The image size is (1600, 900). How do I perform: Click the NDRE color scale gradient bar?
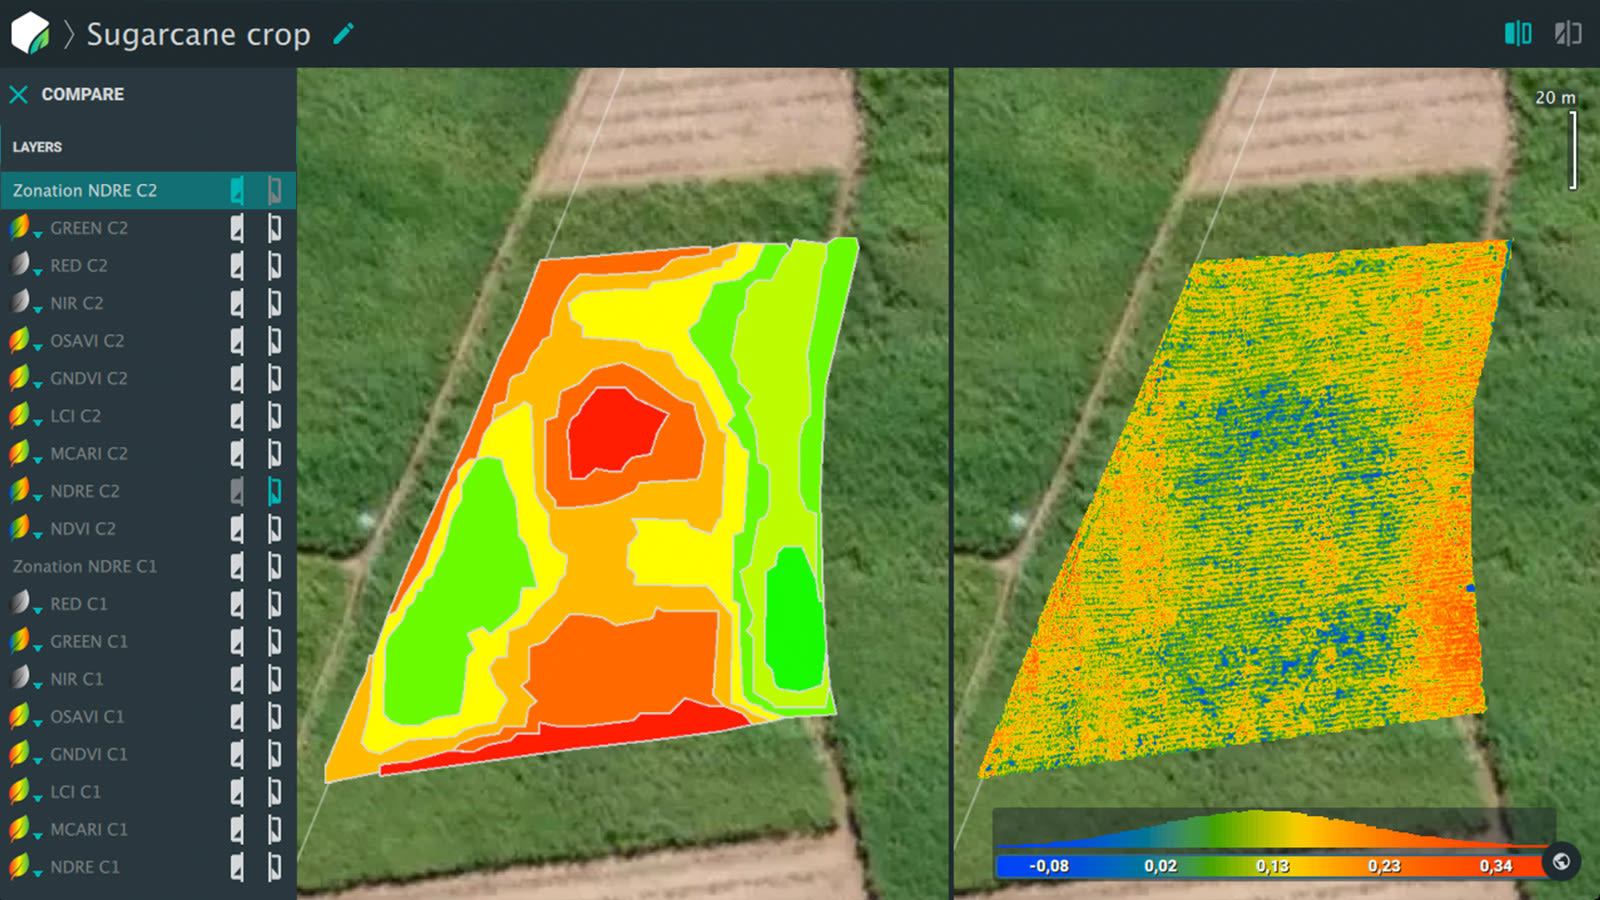coord(1265,867)
